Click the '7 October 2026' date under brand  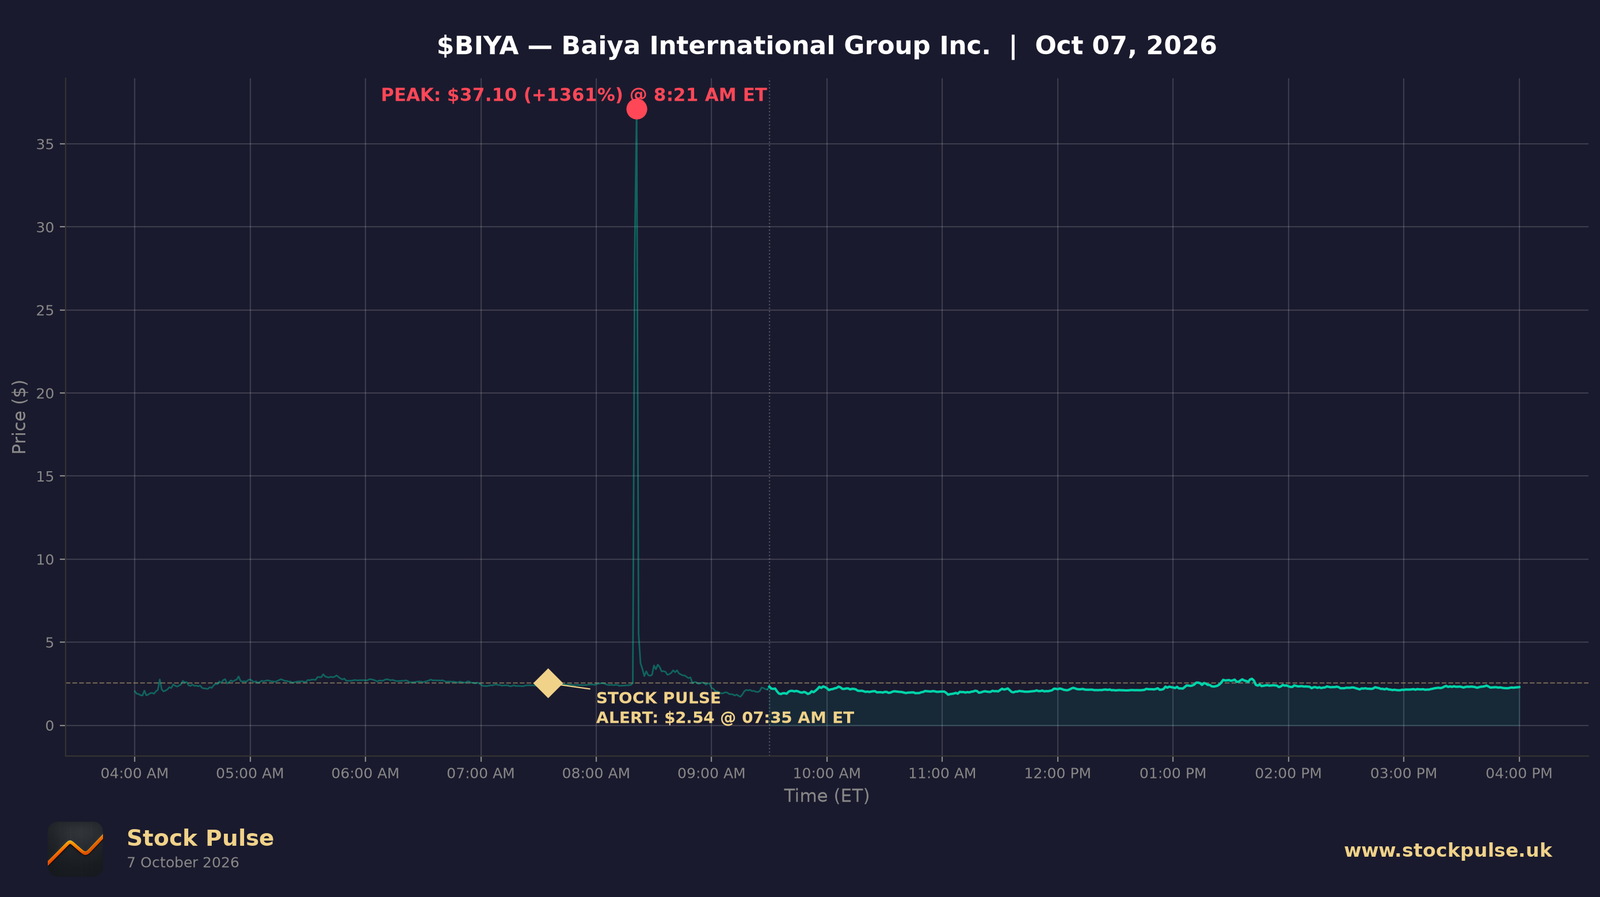183,863
